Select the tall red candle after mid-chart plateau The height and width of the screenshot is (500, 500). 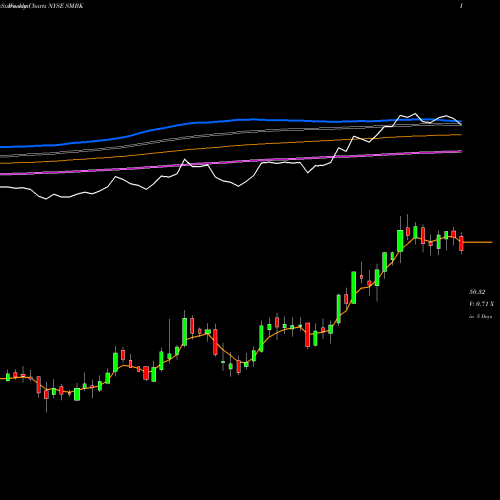308,335
